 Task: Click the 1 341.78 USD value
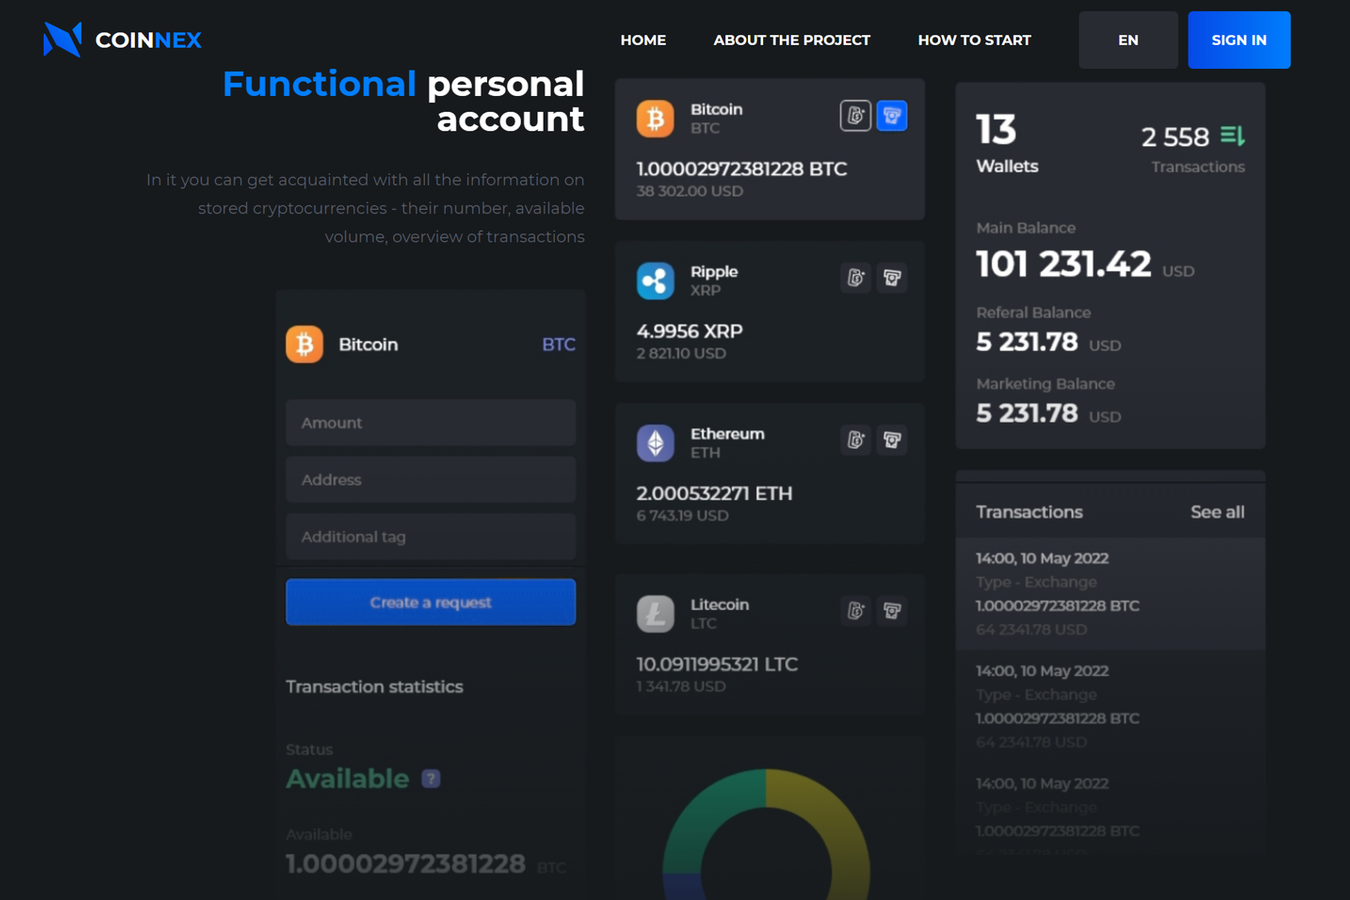pos(681,686)
